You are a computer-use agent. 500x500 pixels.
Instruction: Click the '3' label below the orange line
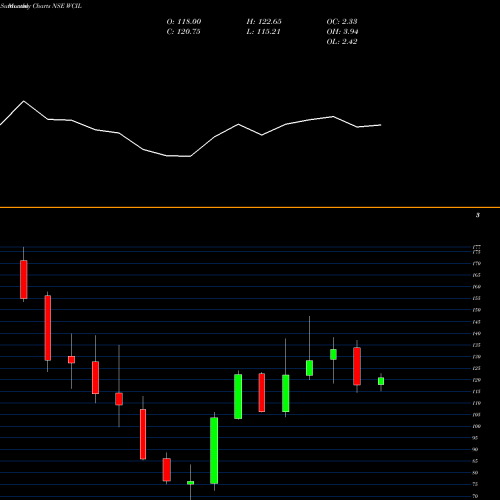478,215
